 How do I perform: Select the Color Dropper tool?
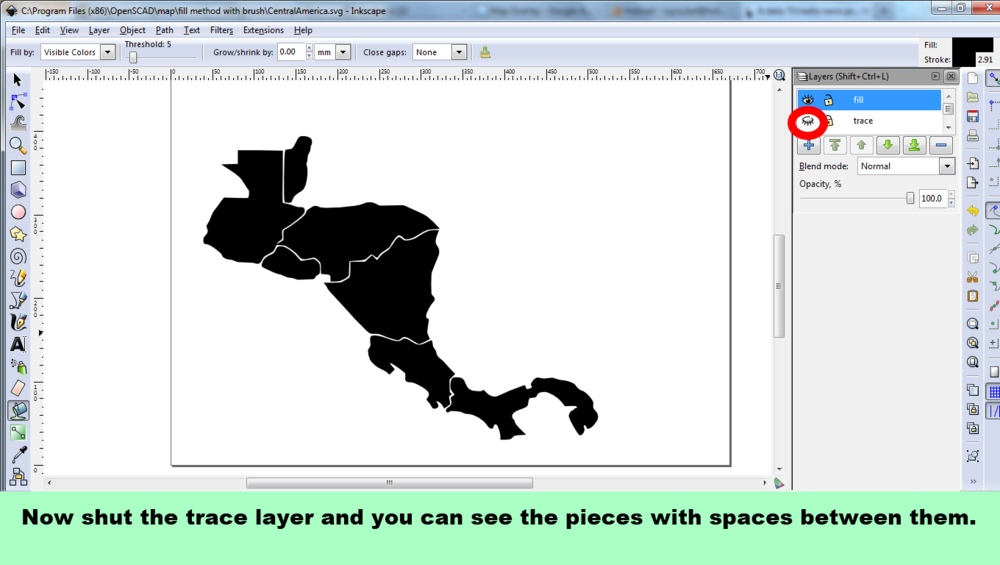coord(18,454)
